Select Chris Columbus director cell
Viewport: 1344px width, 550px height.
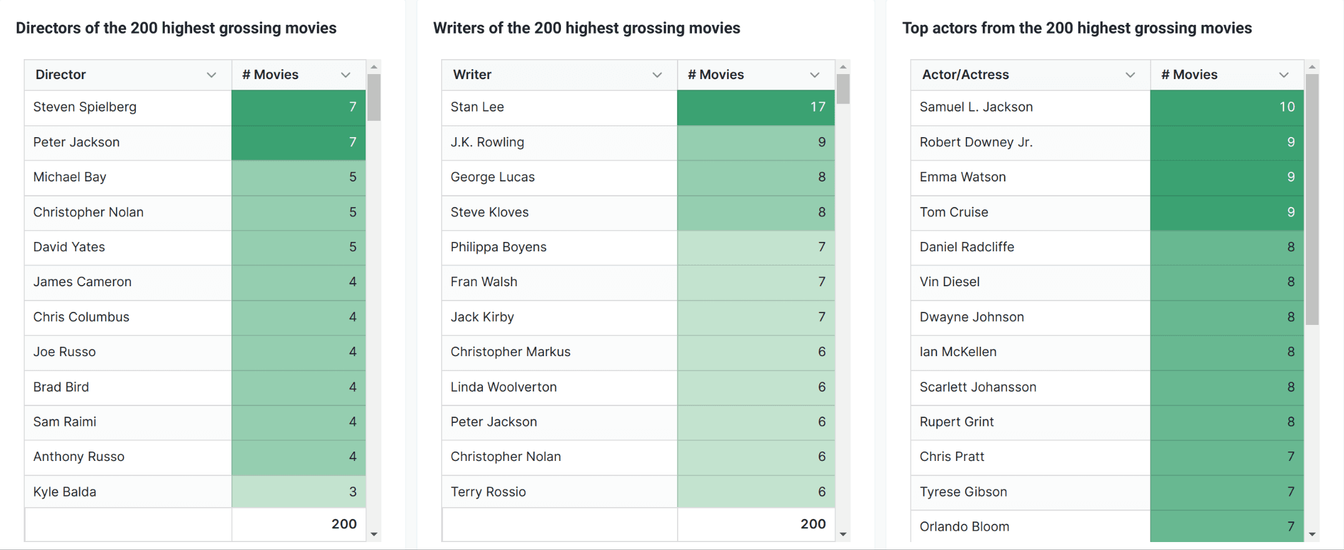pos(128,317)
